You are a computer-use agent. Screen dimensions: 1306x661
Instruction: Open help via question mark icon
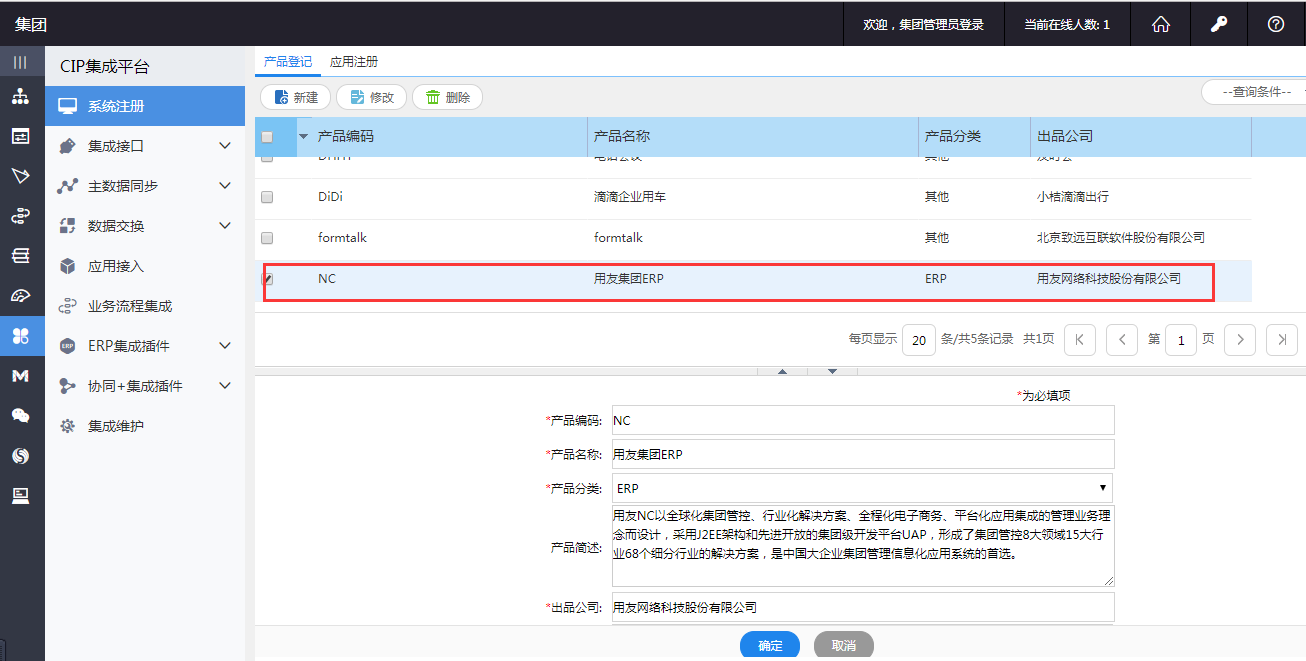click(x=1276, y=25)
